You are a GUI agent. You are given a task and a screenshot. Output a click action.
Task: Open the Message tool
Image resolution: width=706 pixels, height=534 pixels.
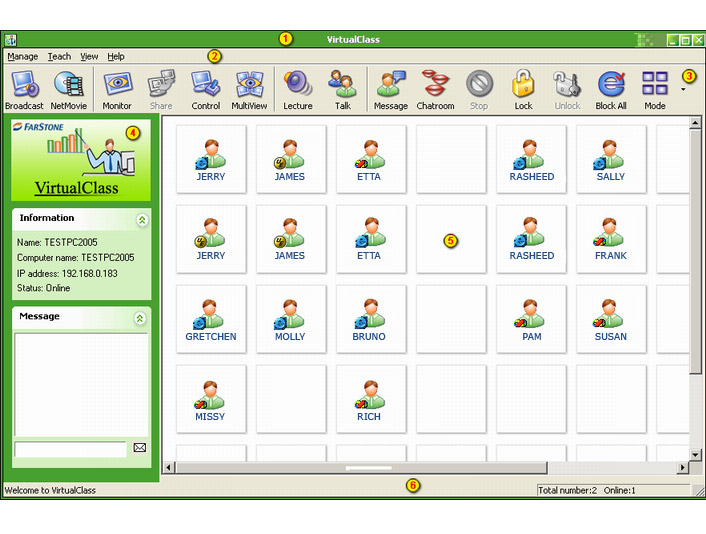point(391,90)
